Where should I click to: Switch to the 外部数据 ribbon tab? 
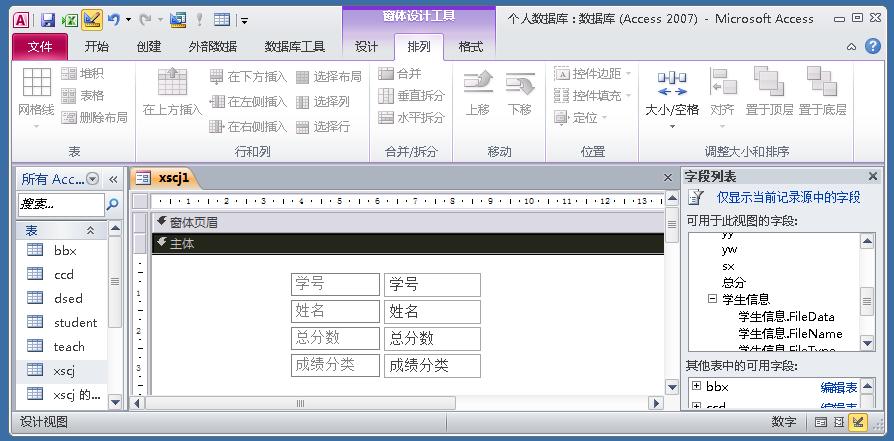(x=213, y=47)
